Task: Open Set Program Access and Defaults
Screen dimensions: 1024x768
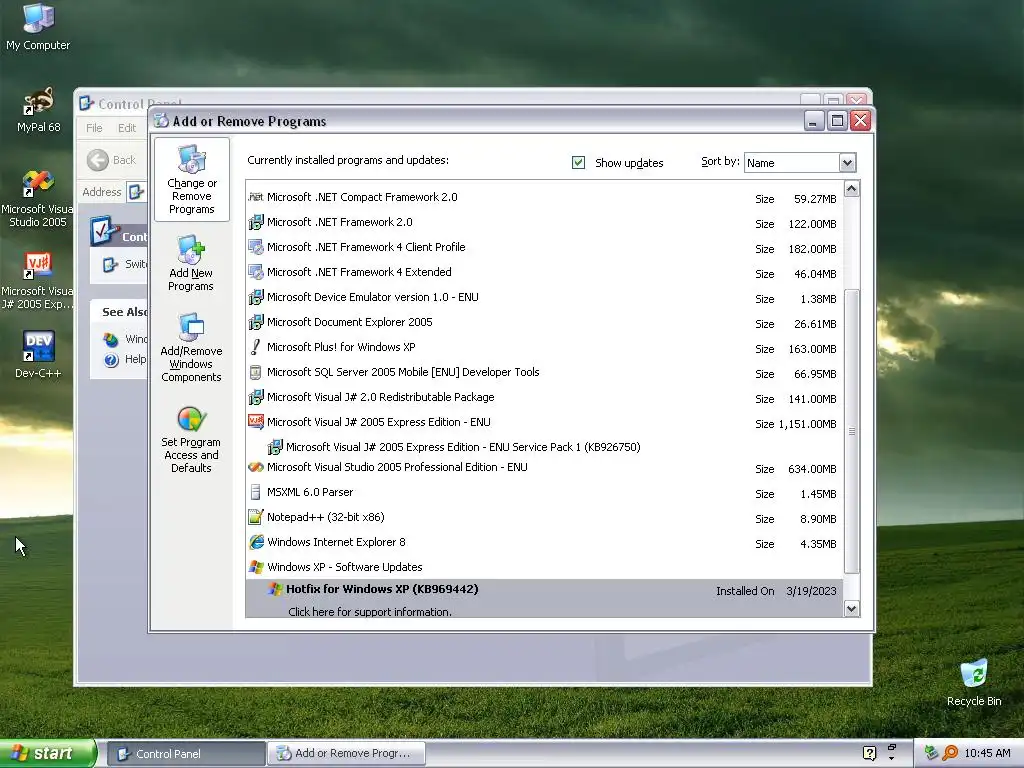Action: point(191,439)
